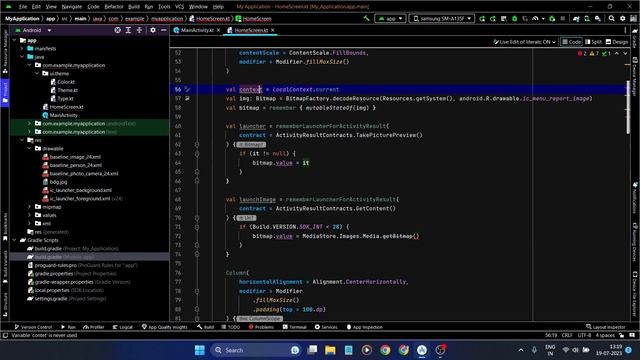Expand the mipmap folder
640x360 pixels.
point(29,207)
